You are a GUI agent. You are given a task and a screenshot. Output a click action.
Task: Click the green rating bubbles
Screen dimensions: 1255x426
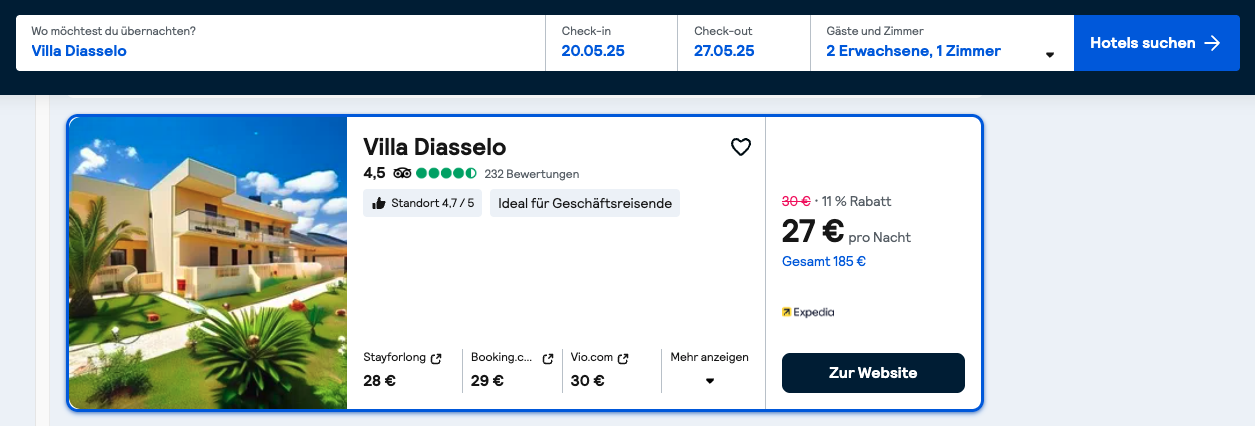pyautogui.click(x=447, y=173)
